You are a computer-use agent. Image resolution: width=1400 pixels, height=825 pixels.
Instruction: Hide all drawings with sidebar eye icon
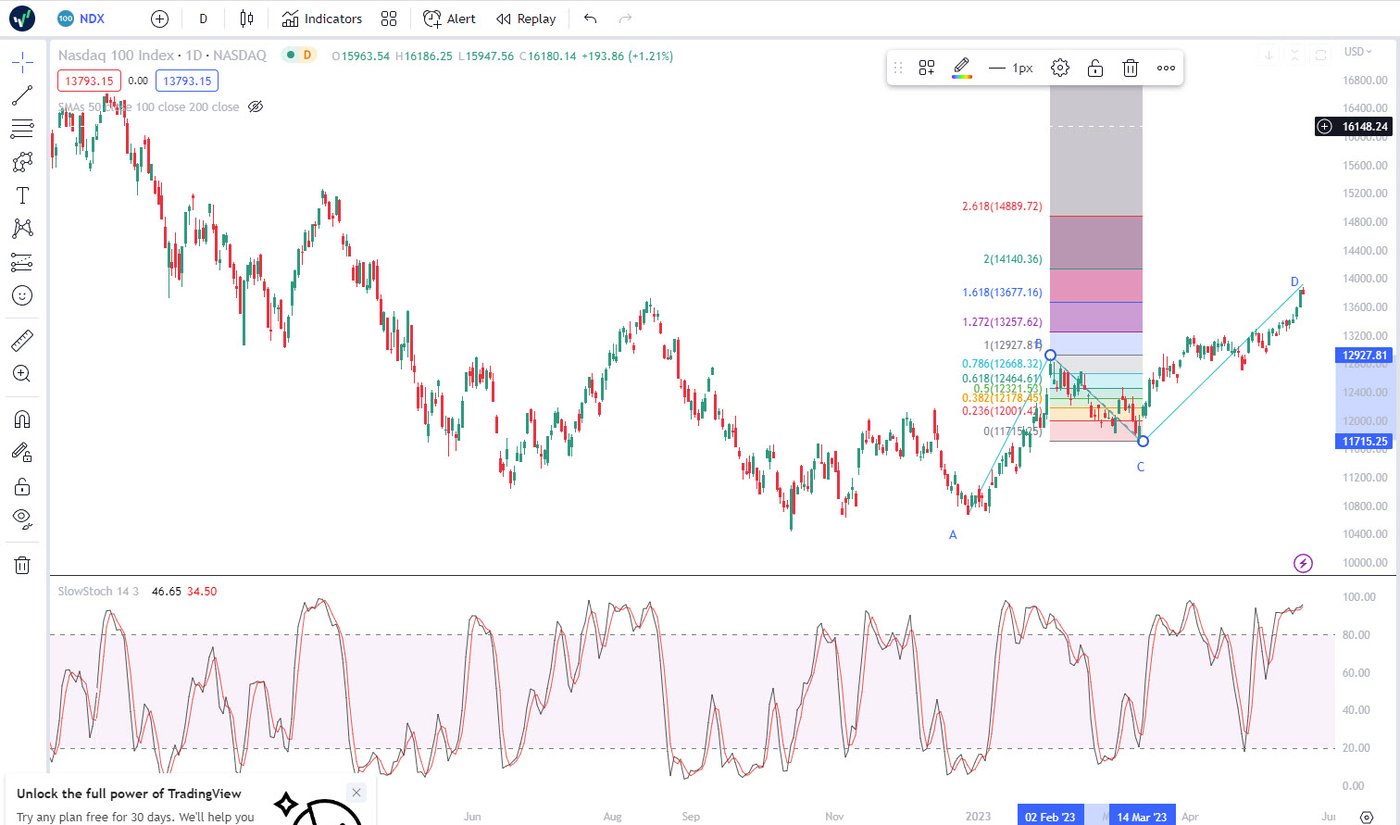(22, 518)
